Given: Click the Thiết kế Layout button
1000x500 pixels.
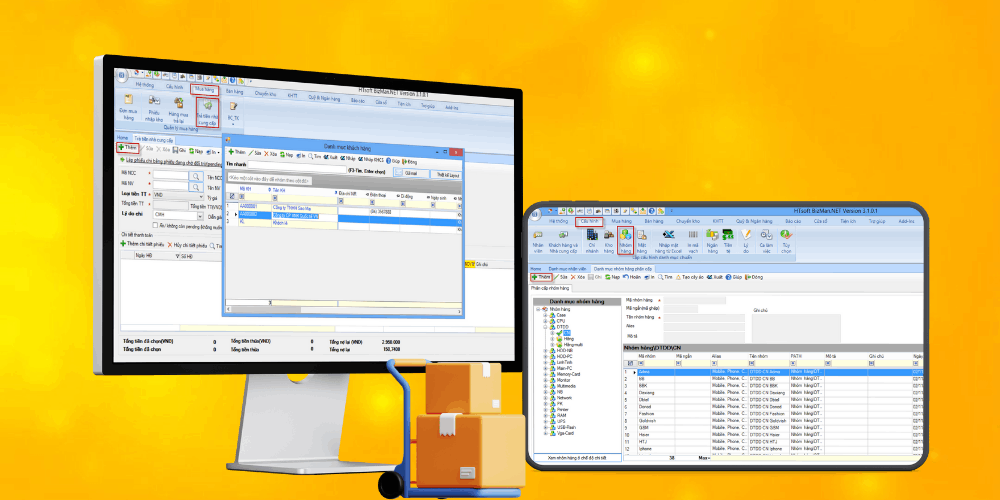Looking at the screenshot, I should [x=445, y=173].
